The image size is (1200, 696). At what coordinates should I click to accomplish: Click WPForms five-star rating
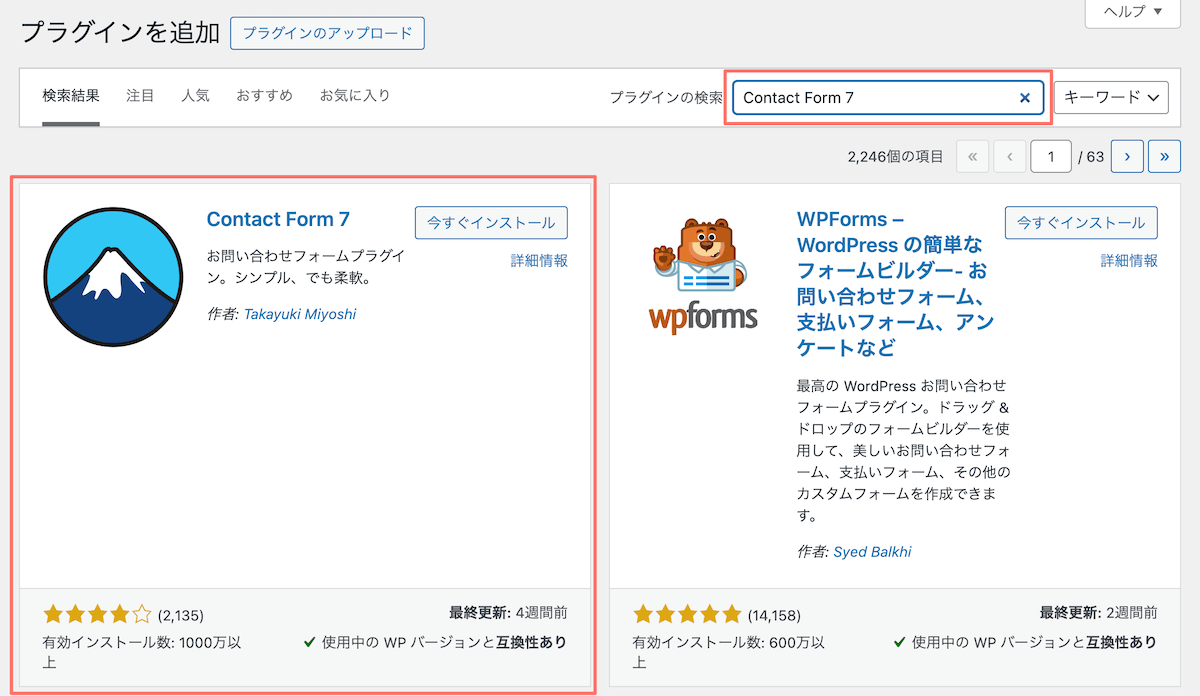688,614
